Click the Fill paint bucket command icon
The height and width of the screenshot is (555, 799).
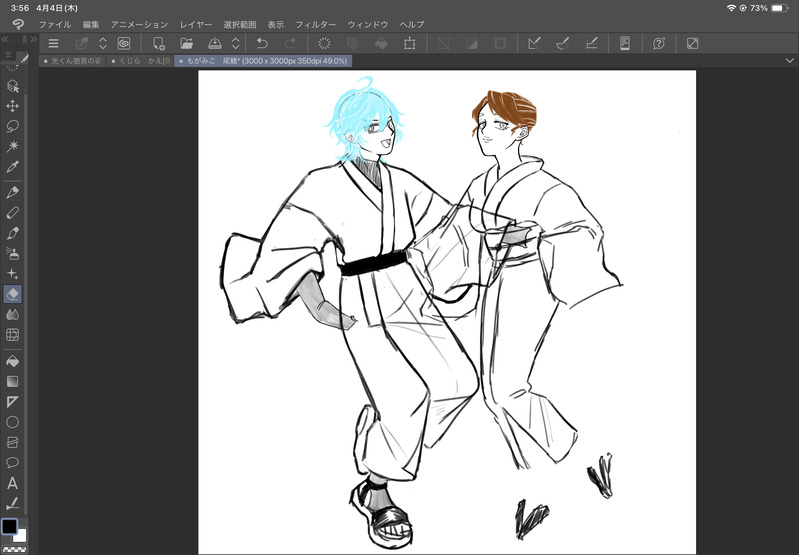coord(381,44)
